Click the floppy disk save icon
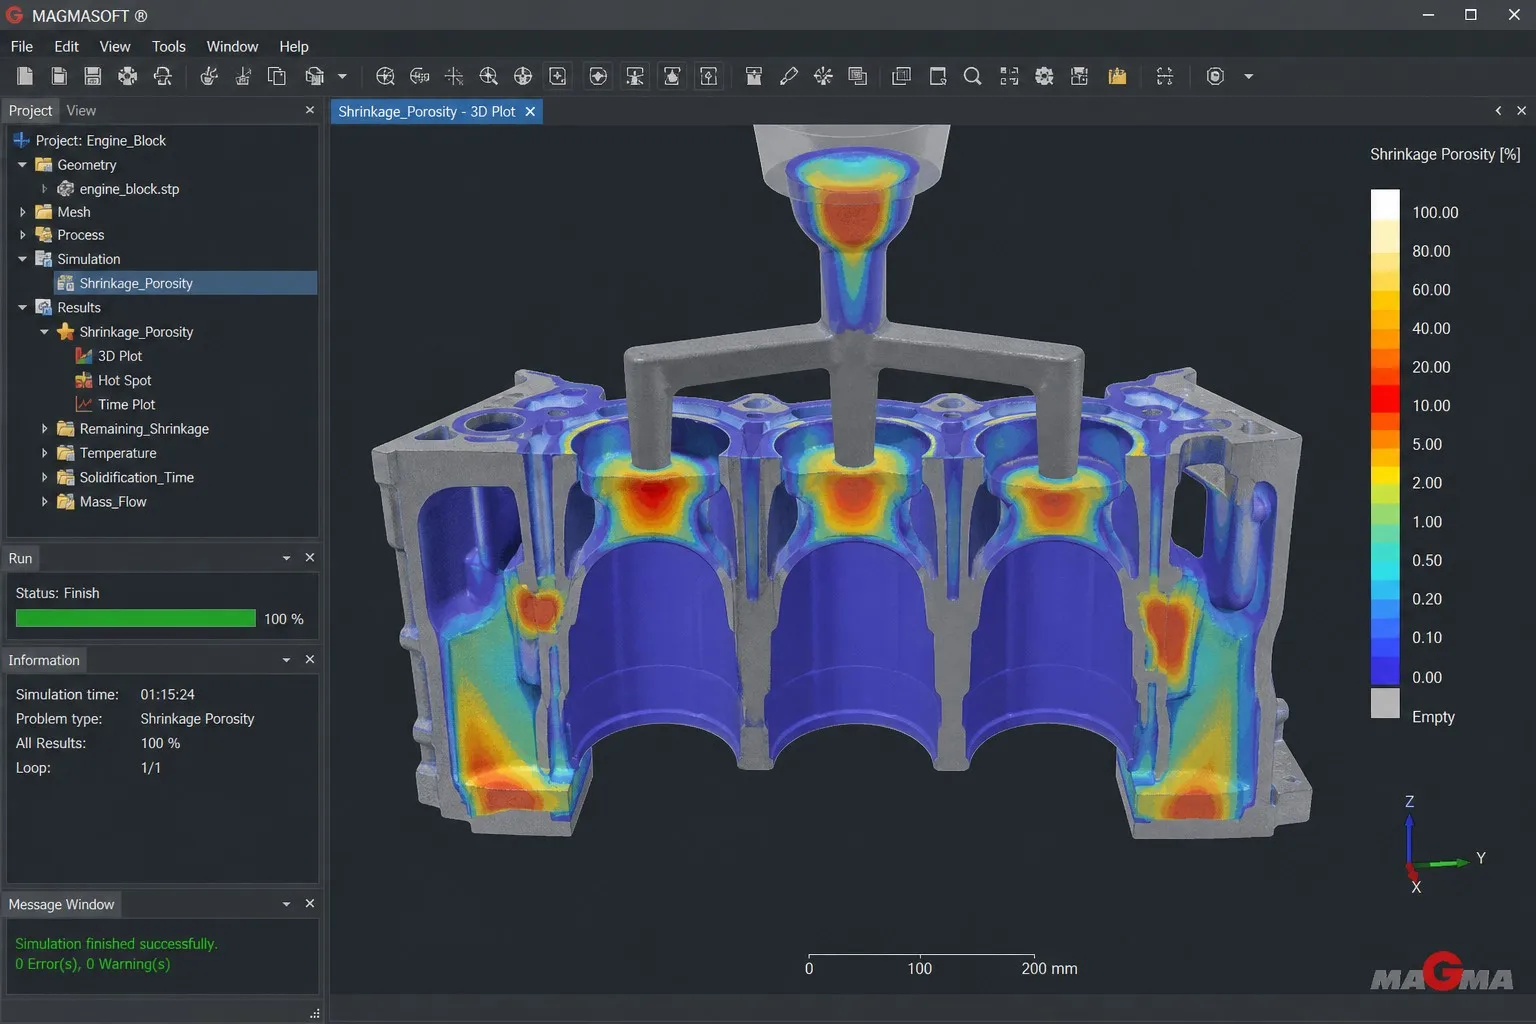Image resolution: width=1536 pixels, height=1024 pixels. point(93,76)
